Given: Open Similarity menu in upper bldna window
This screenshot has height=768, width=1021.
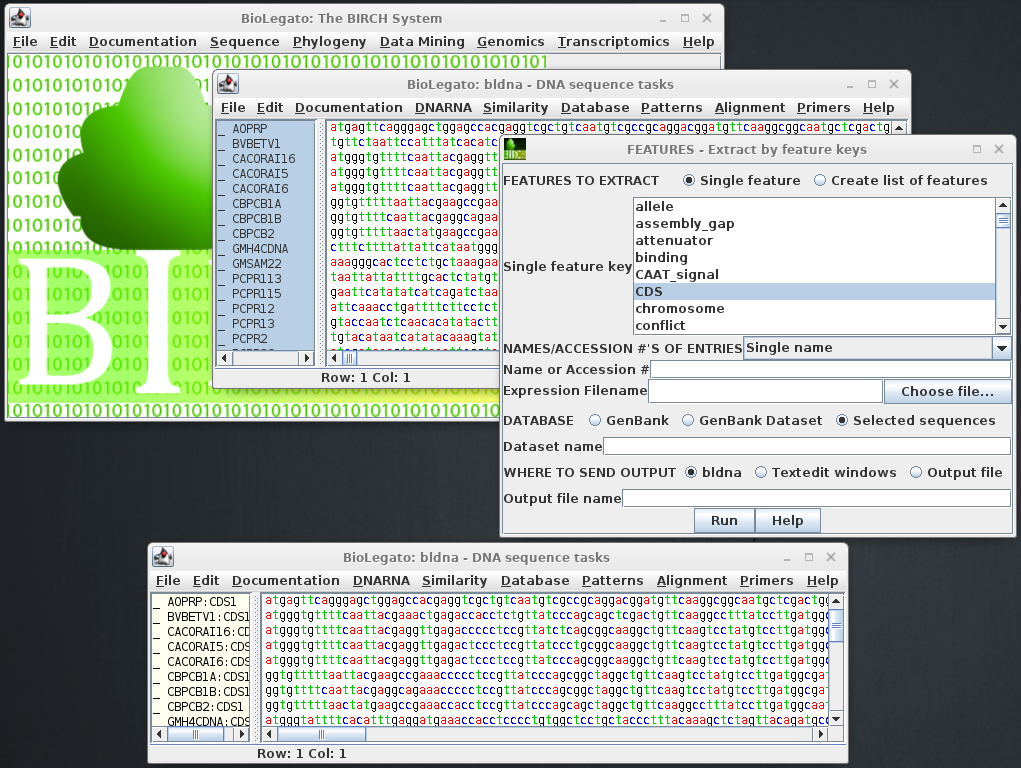Looking at the screenshot, I should click(x=515, y=107).
